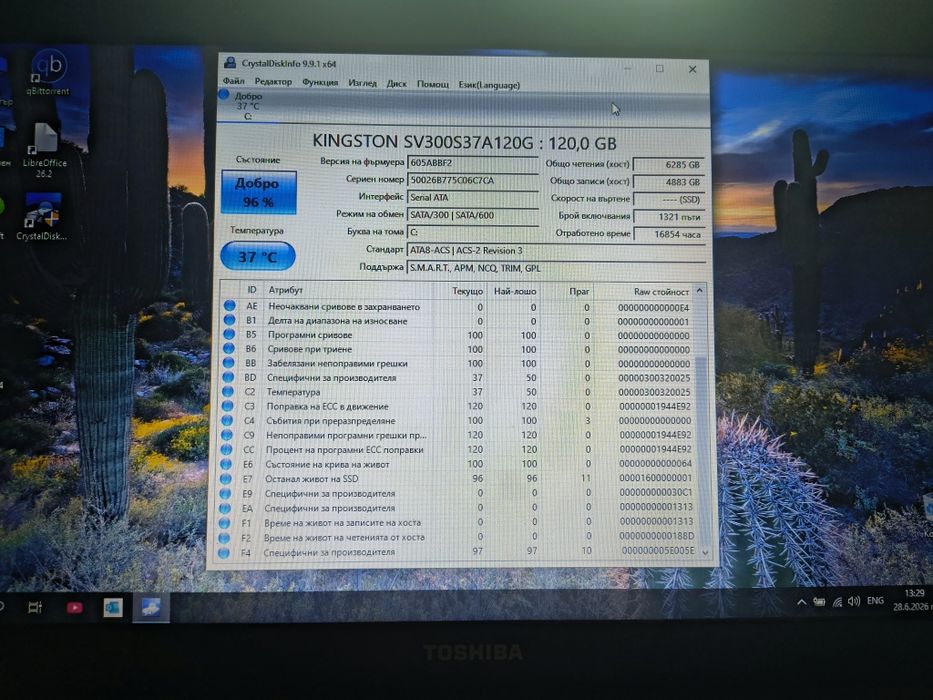Click the status icon of attribute F2 row
This screenshot has width=933, height=700.
(x=224, y=538)
